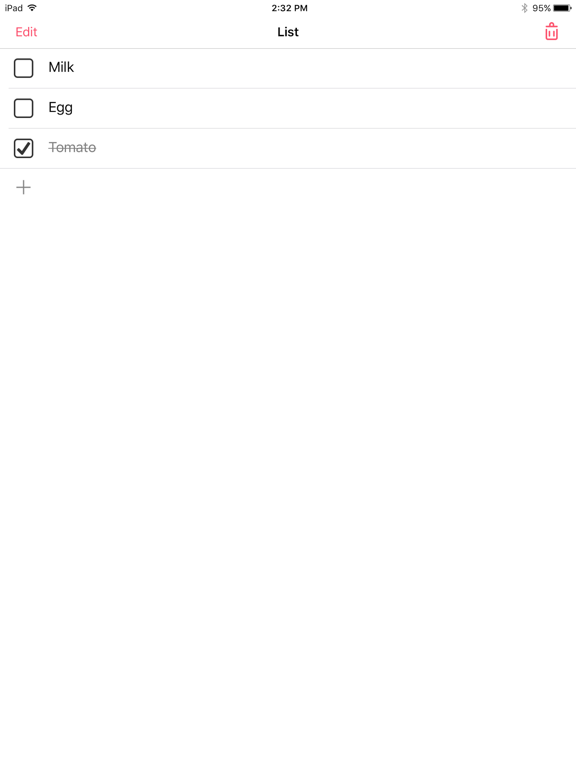Uncheck the Tomato checkbox
This screenshot has height=768, width=576.
[x=24, y=148]
